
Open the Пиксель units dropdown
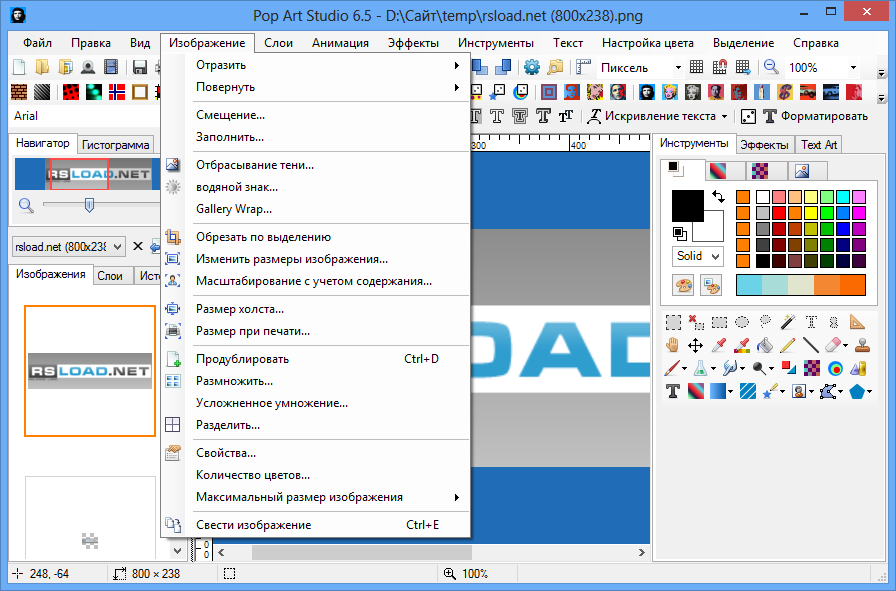pyautogui.click(x=678, y=67)
